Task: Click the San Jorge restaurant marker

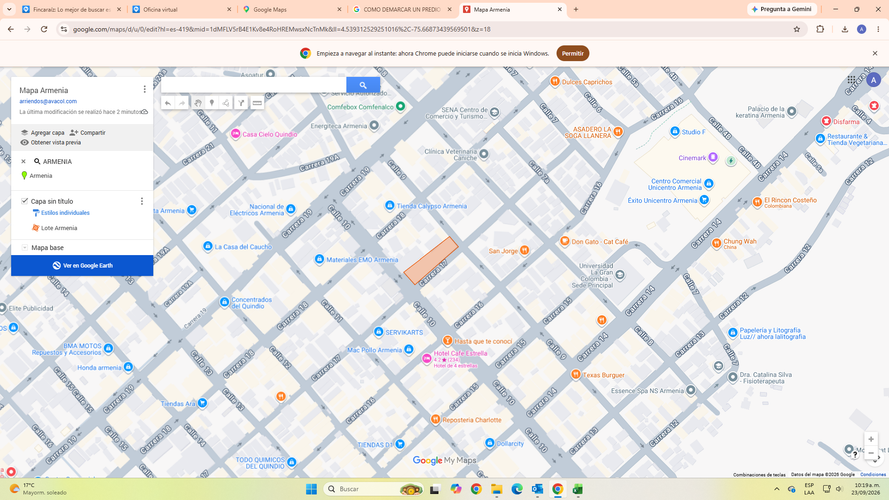Action: [x=524, y=250]
